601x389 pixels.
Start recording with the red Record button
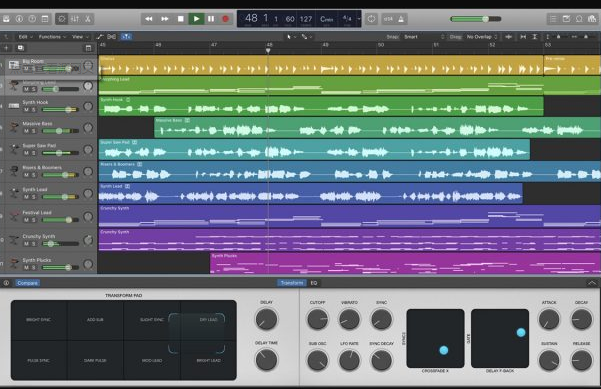click(225, 19)
